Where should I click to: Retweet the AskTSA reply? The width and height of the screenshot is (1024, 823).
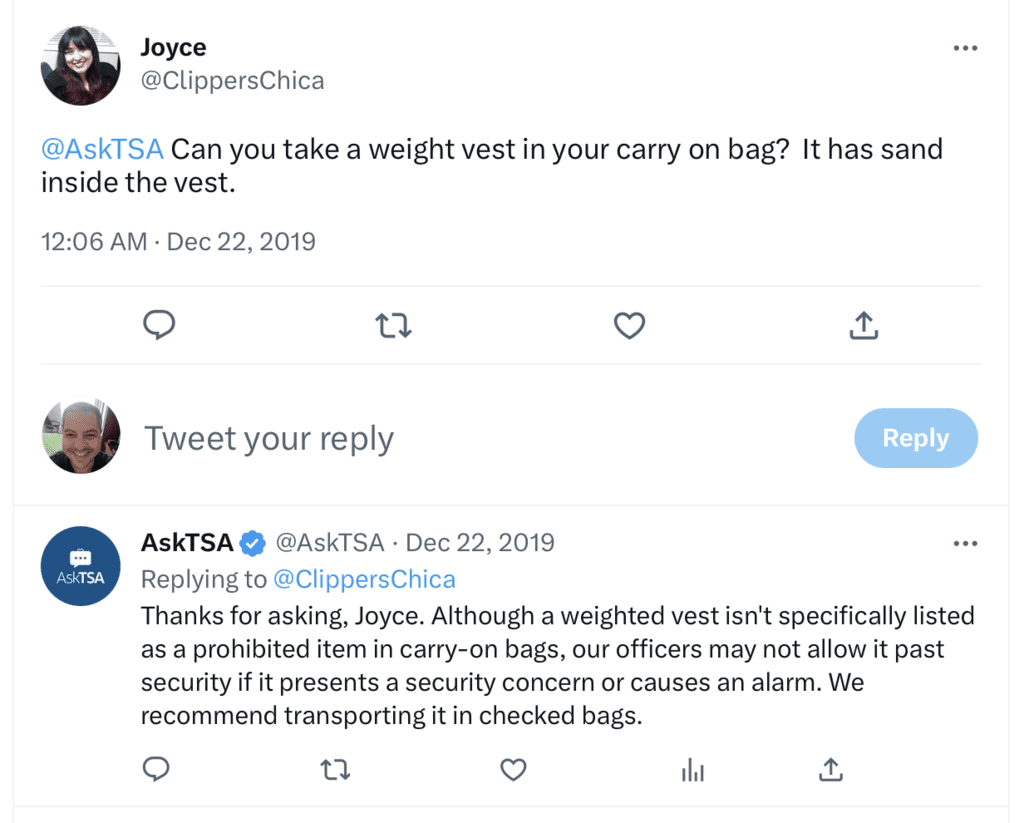click(x=334, y=769)
